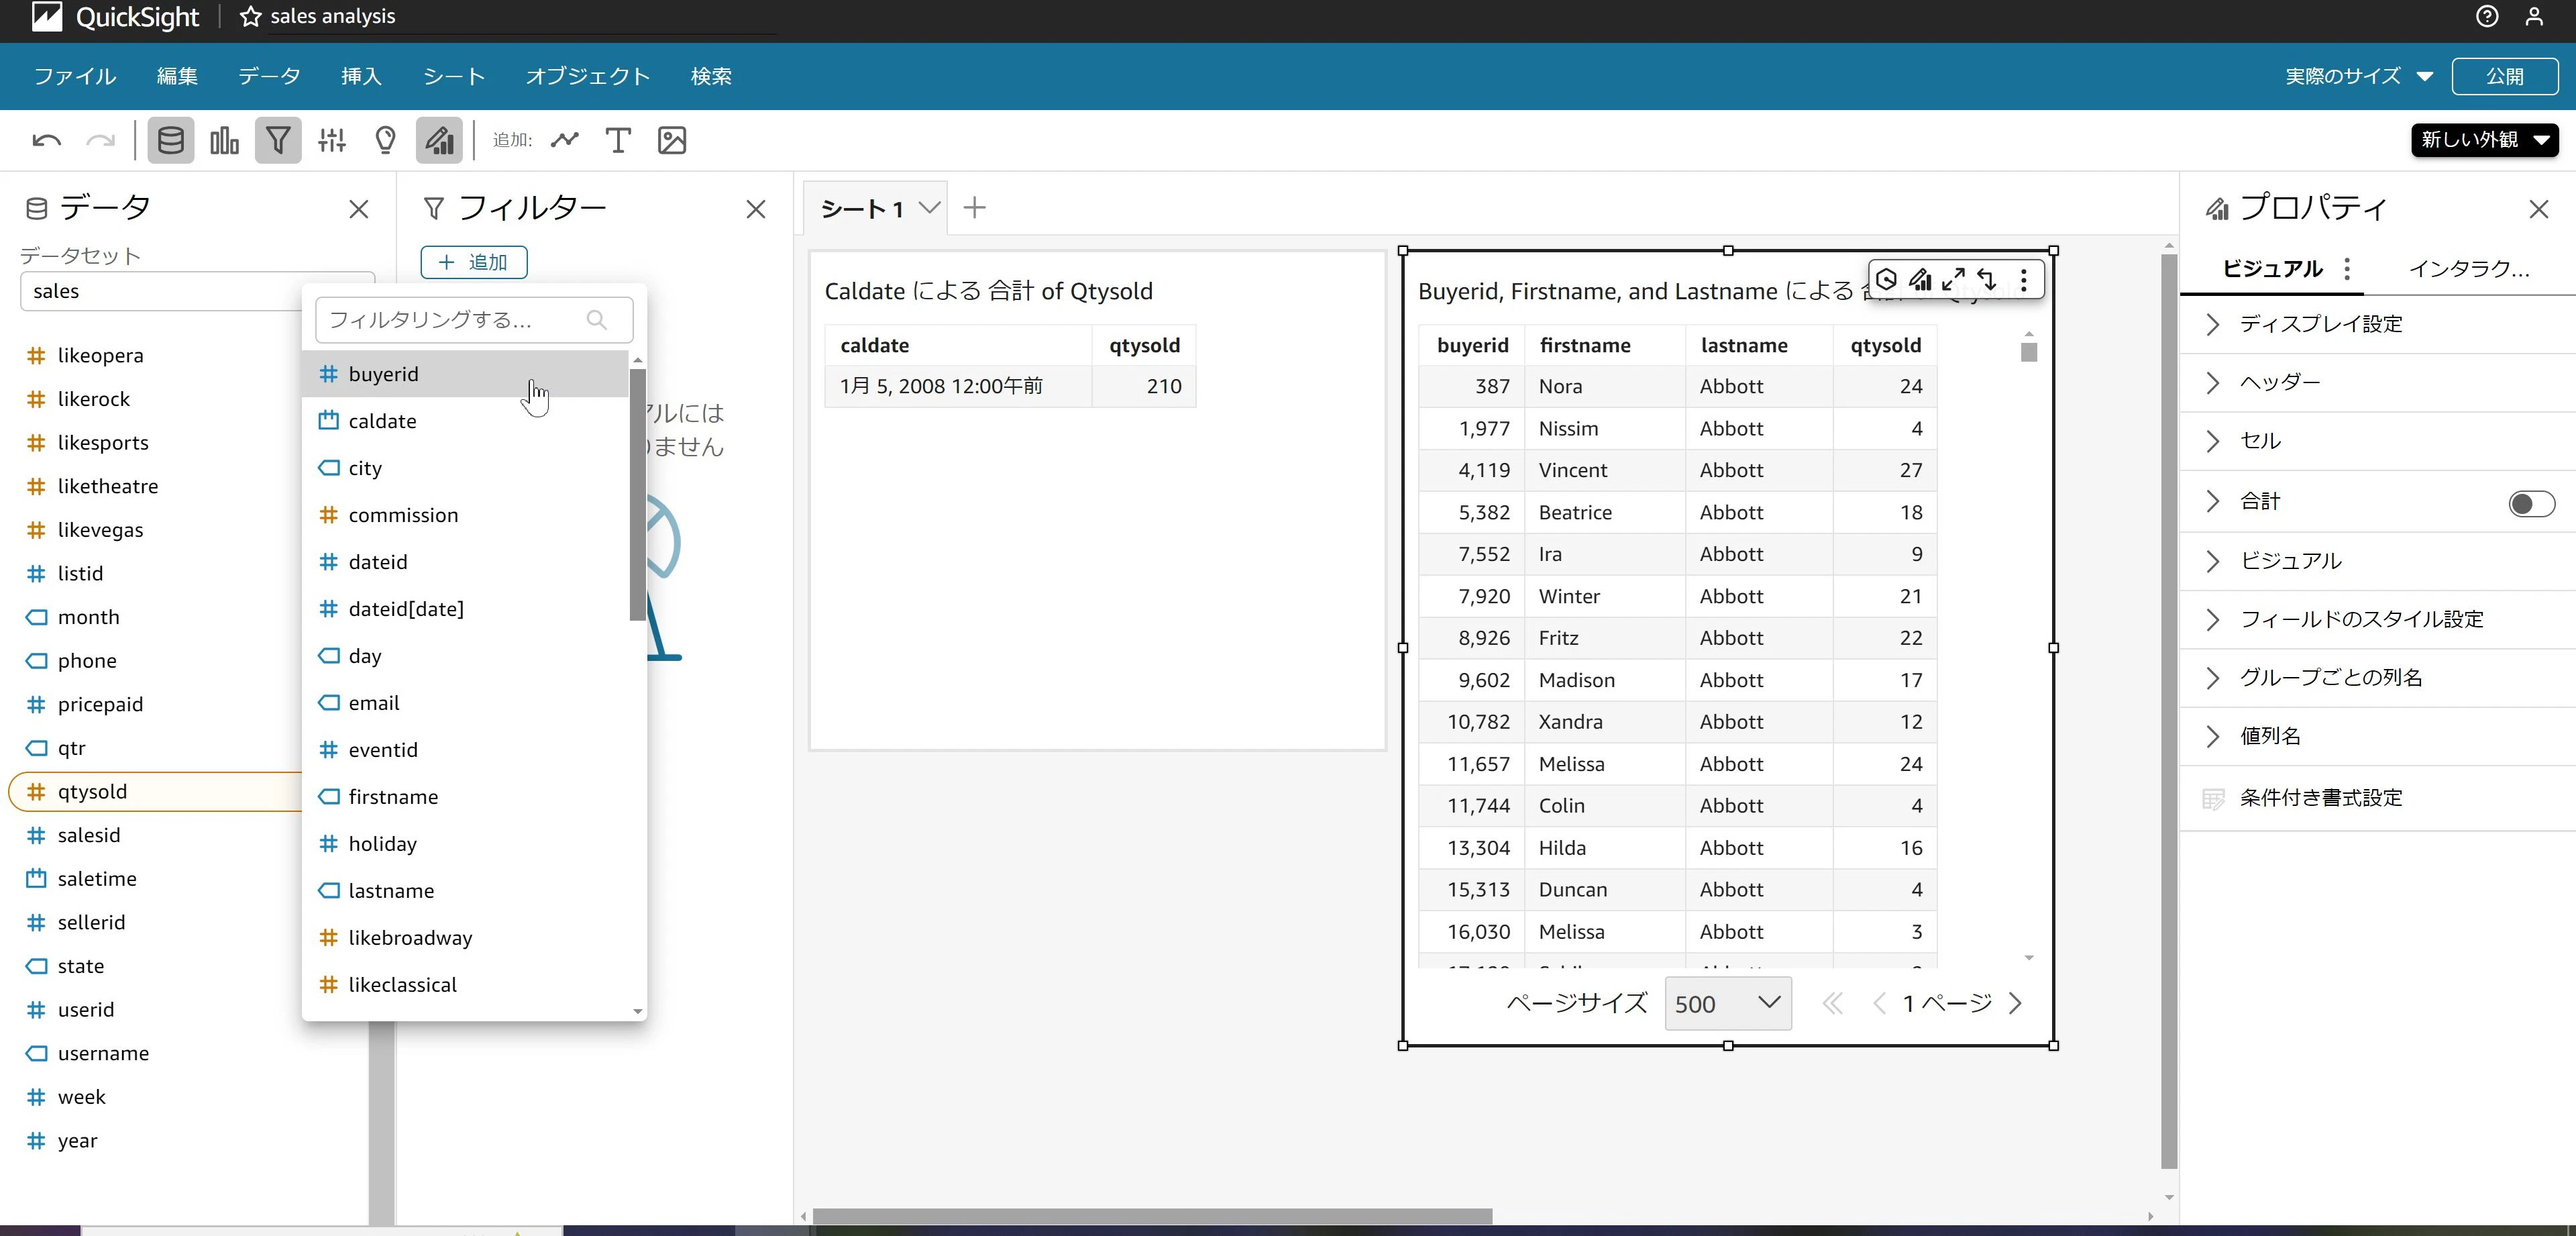Open the 挿入 menu
This screenshot has width=2576, height=1236.
pos(361,77)
